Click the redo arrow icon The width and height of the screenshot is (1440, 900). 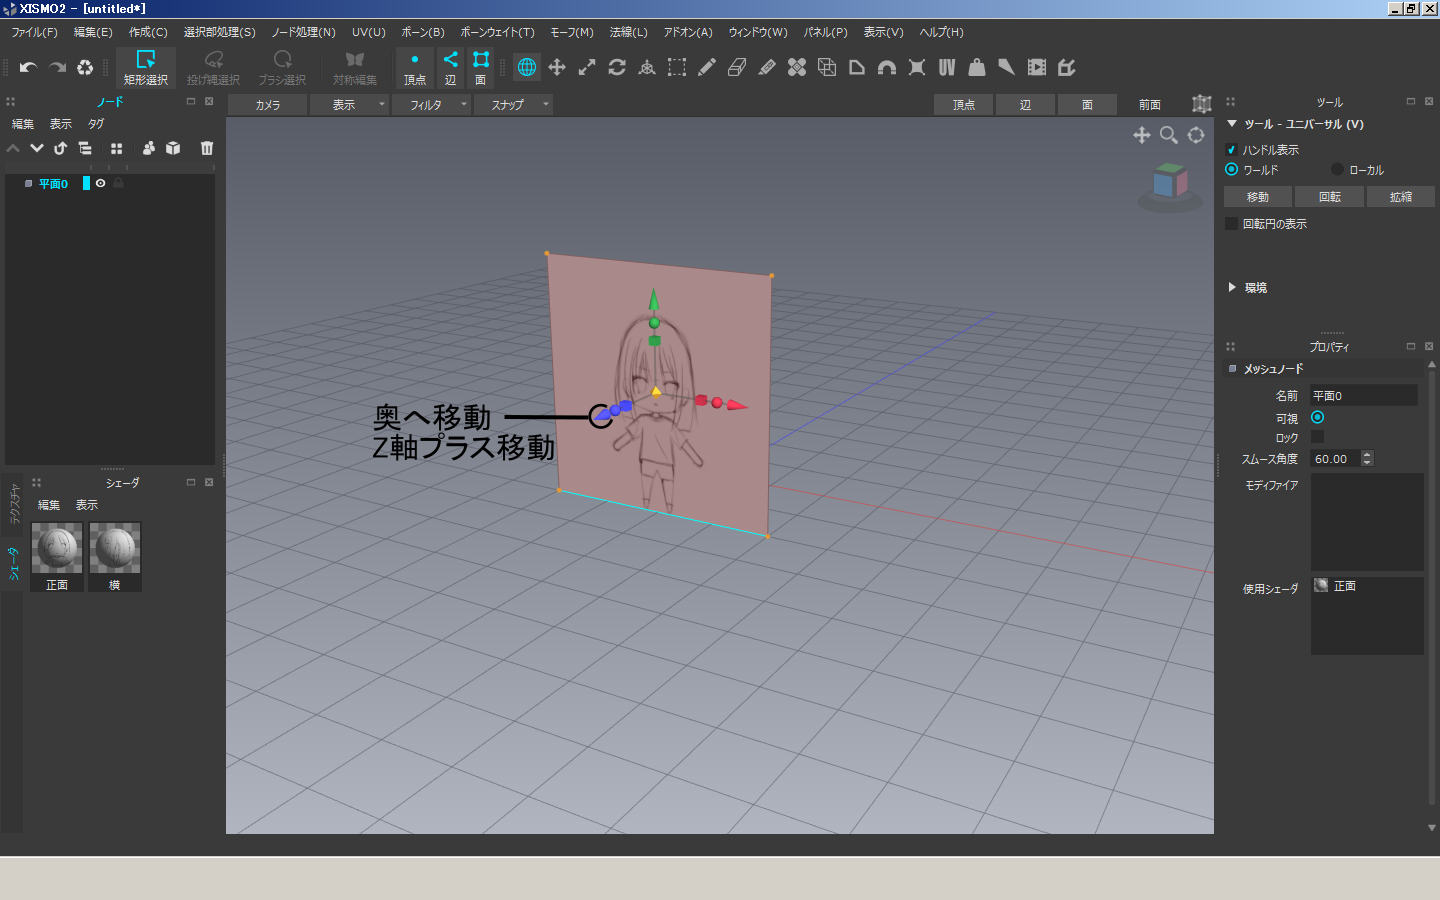tap(57, 67)
